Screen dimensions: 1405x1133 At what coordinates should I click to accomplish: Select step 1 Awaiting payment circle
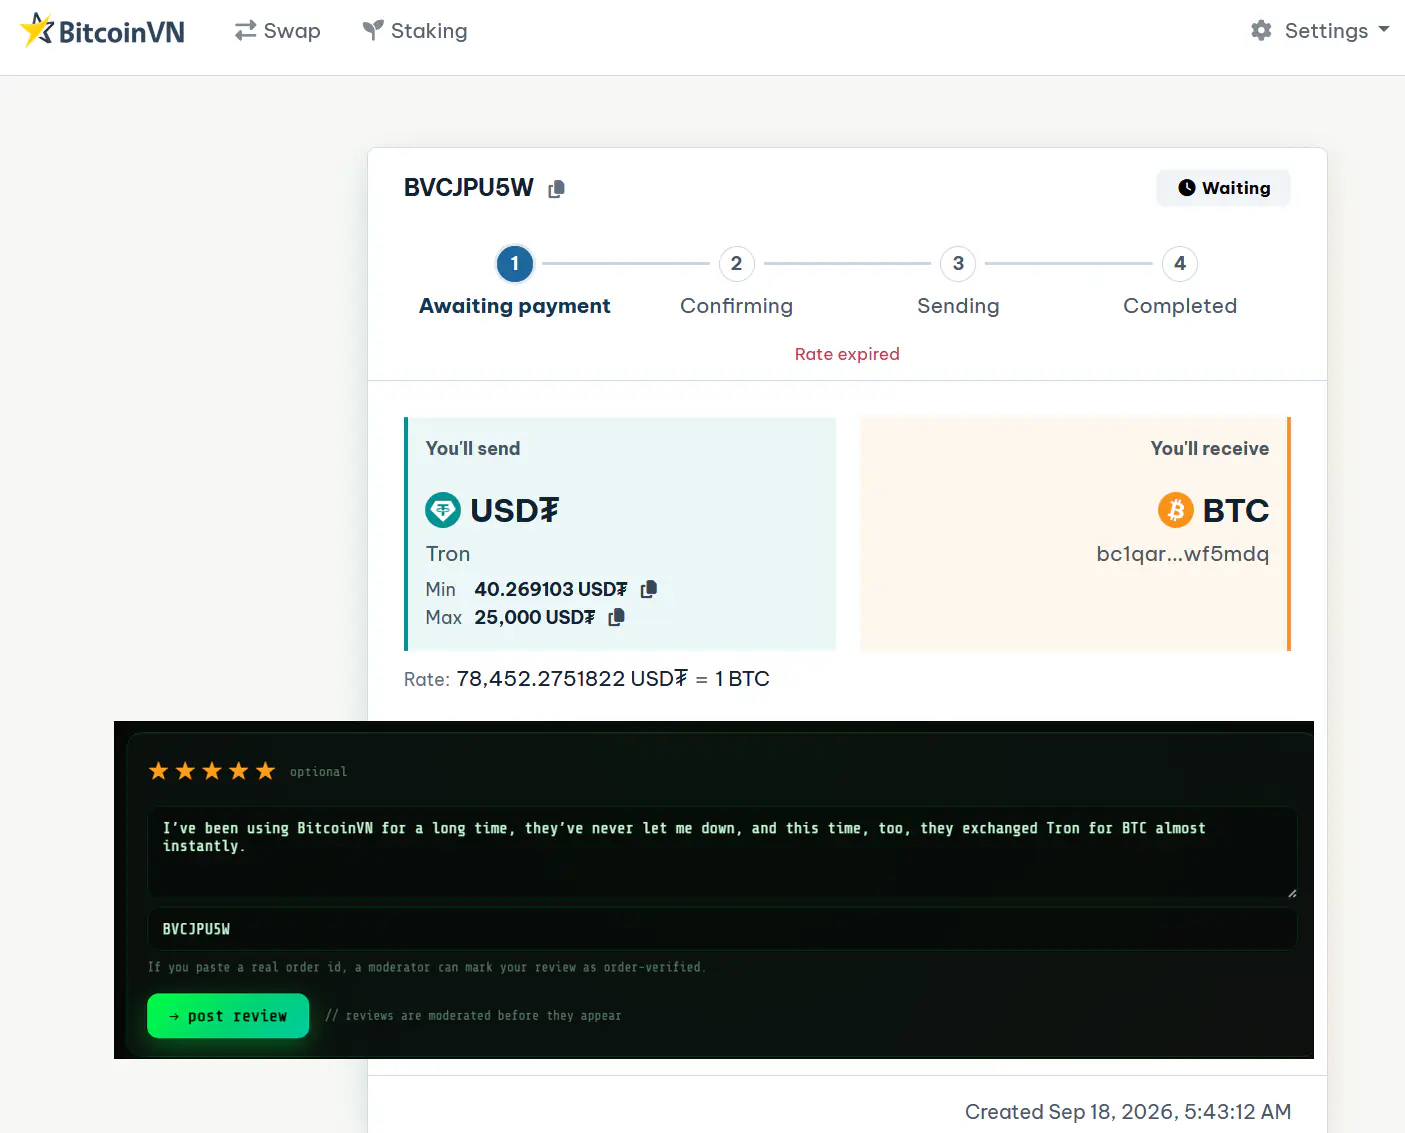(515, 264)
